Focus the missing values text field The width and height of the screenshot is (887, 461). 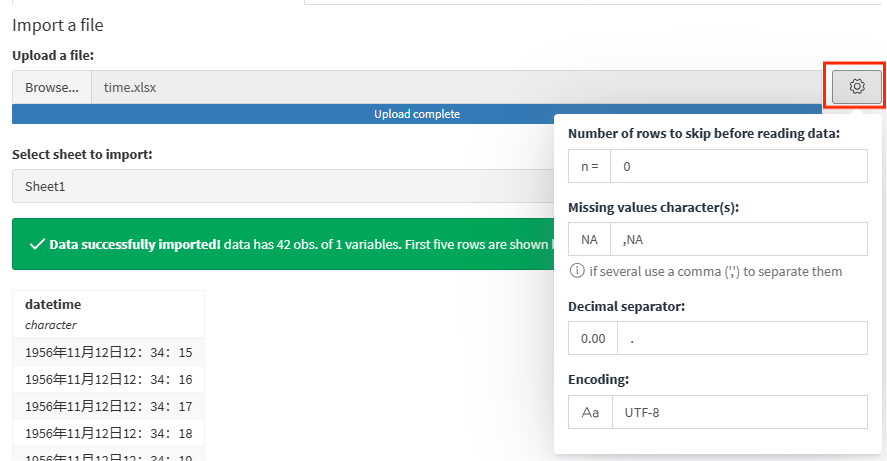pos(738,239)
